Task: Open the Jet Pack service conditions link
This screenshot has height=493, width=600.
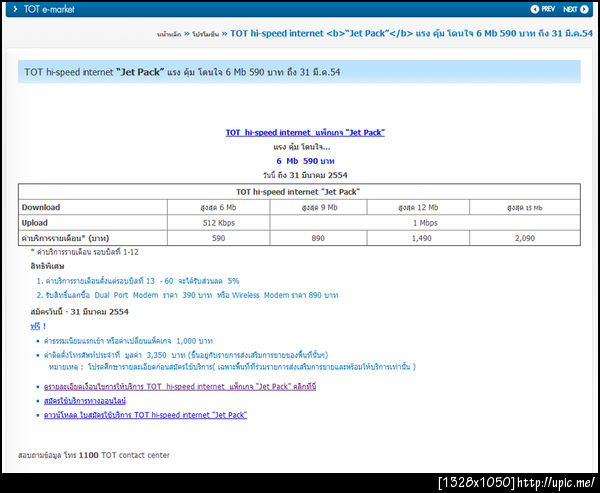Action: pos(180,387)
